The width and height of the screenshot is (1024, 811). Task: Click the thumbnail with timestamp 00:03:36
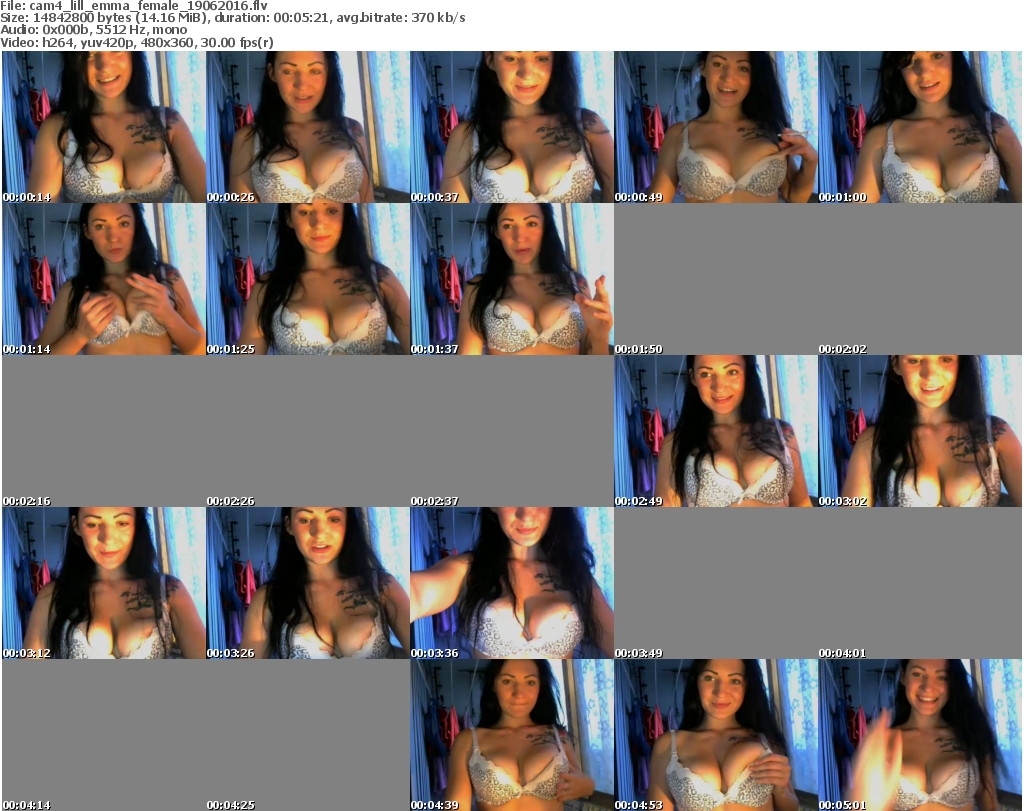(511, 583)
